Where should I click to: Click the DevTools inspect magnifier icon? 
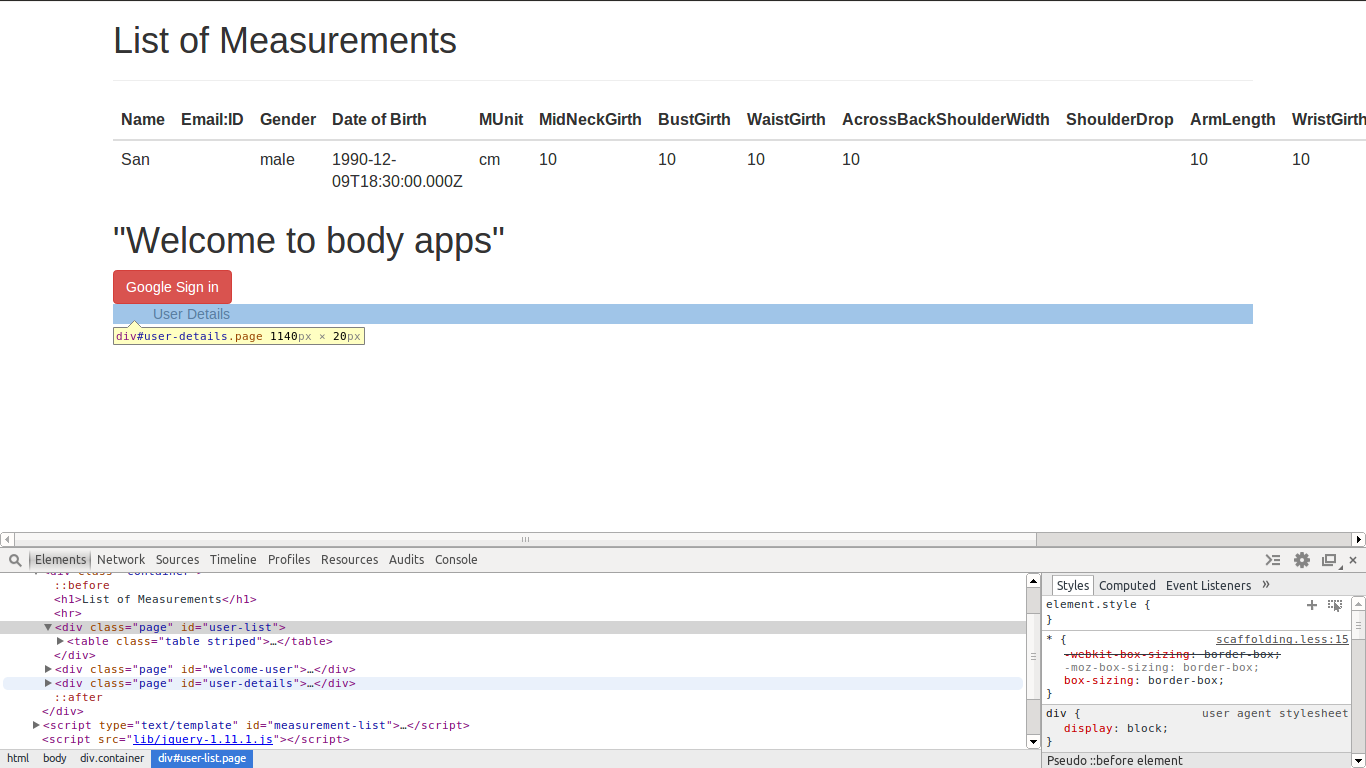pos(16,560)
